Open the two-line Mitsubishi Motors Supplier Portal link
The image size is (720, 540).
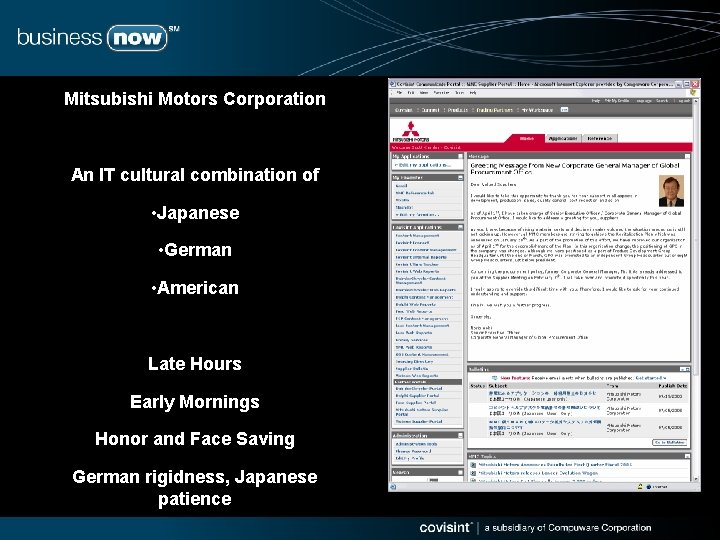tap(422, 411)
